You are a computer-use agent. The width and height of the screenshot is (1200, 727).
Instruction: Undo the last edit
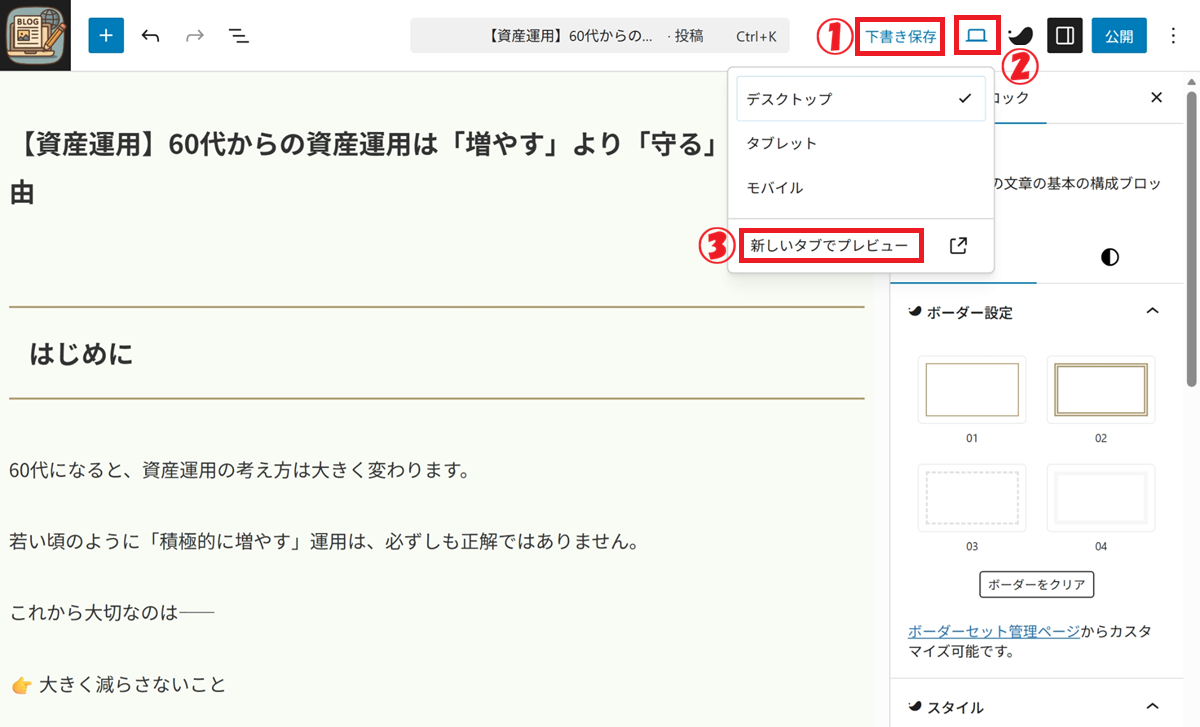tap(151, 36)
